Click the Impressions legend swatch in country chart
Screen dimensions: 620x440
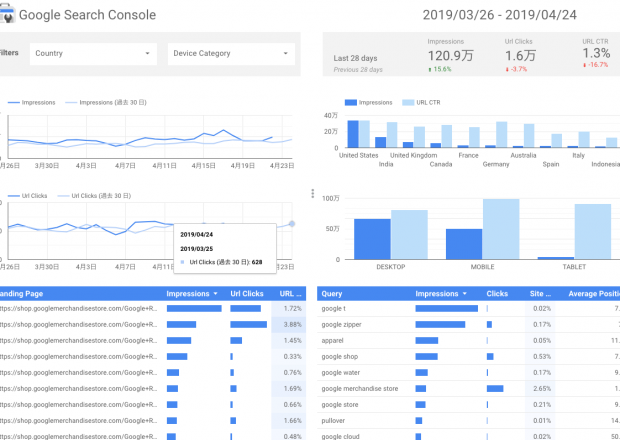pyautogui.click(x=351, y=102)
